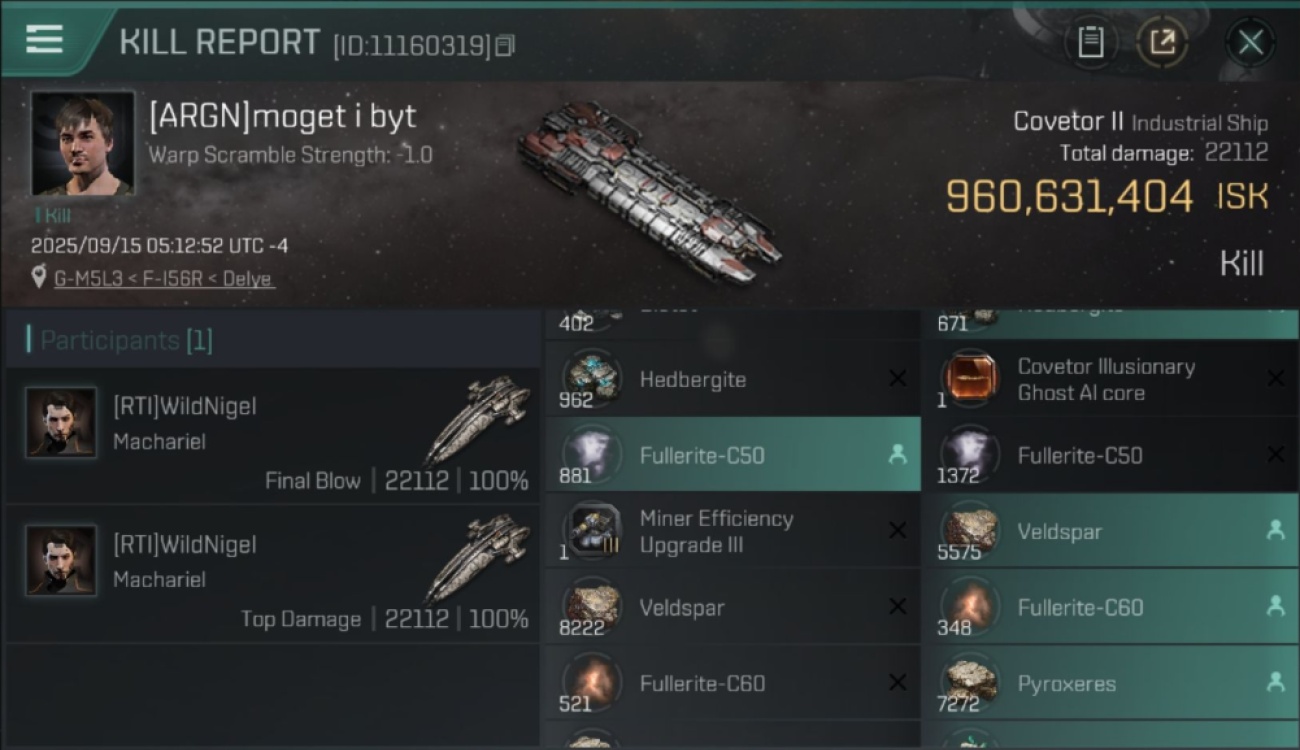Open the hamburger menu icon
Image resolution: width=1300 pixels, height=750 pixels.
click(x=44, y=39)
